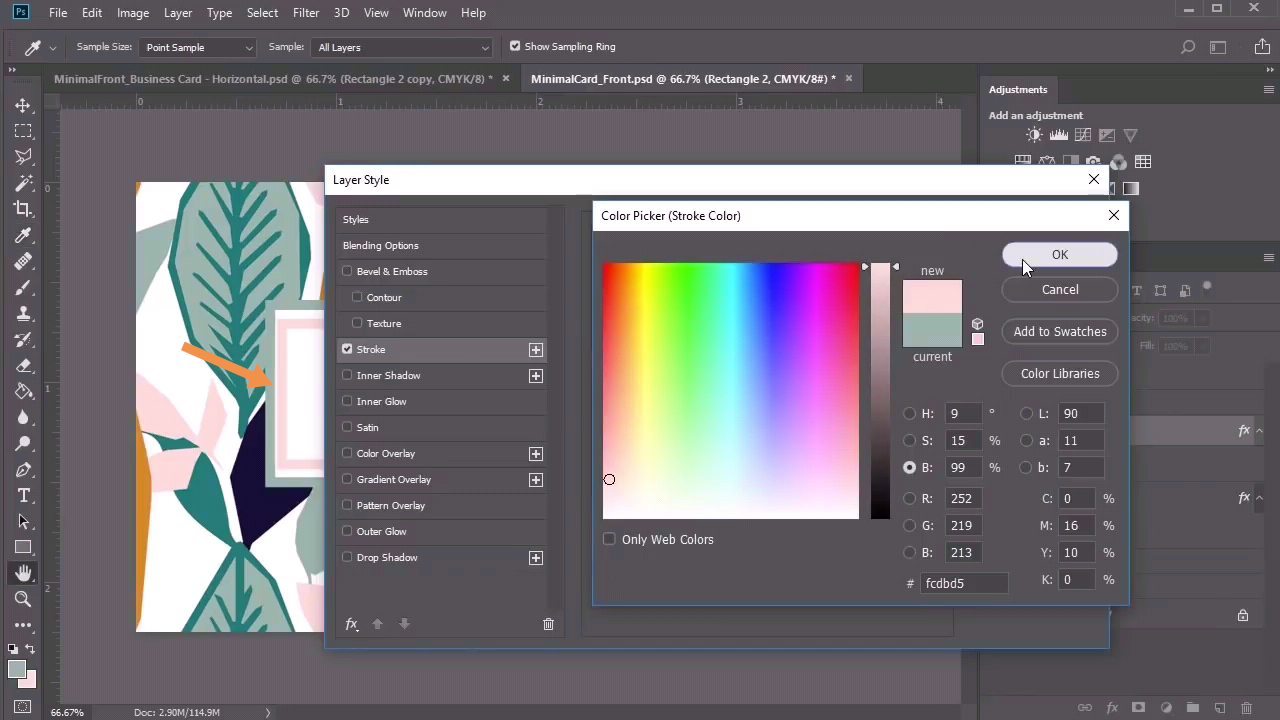
Task: Select the Magic Wand tool
Action: pos(23,183)
